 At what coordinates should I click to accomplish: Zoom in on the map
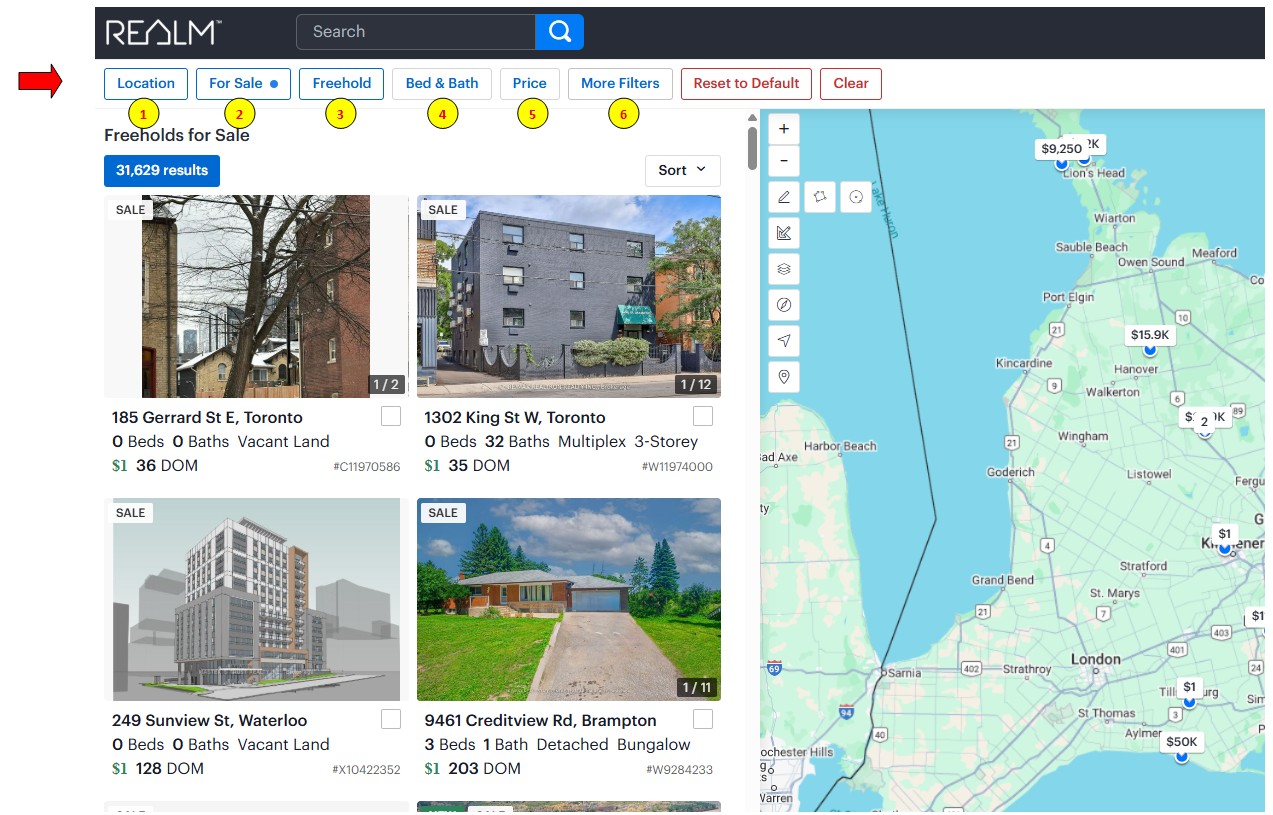click(x=784, y=129)
